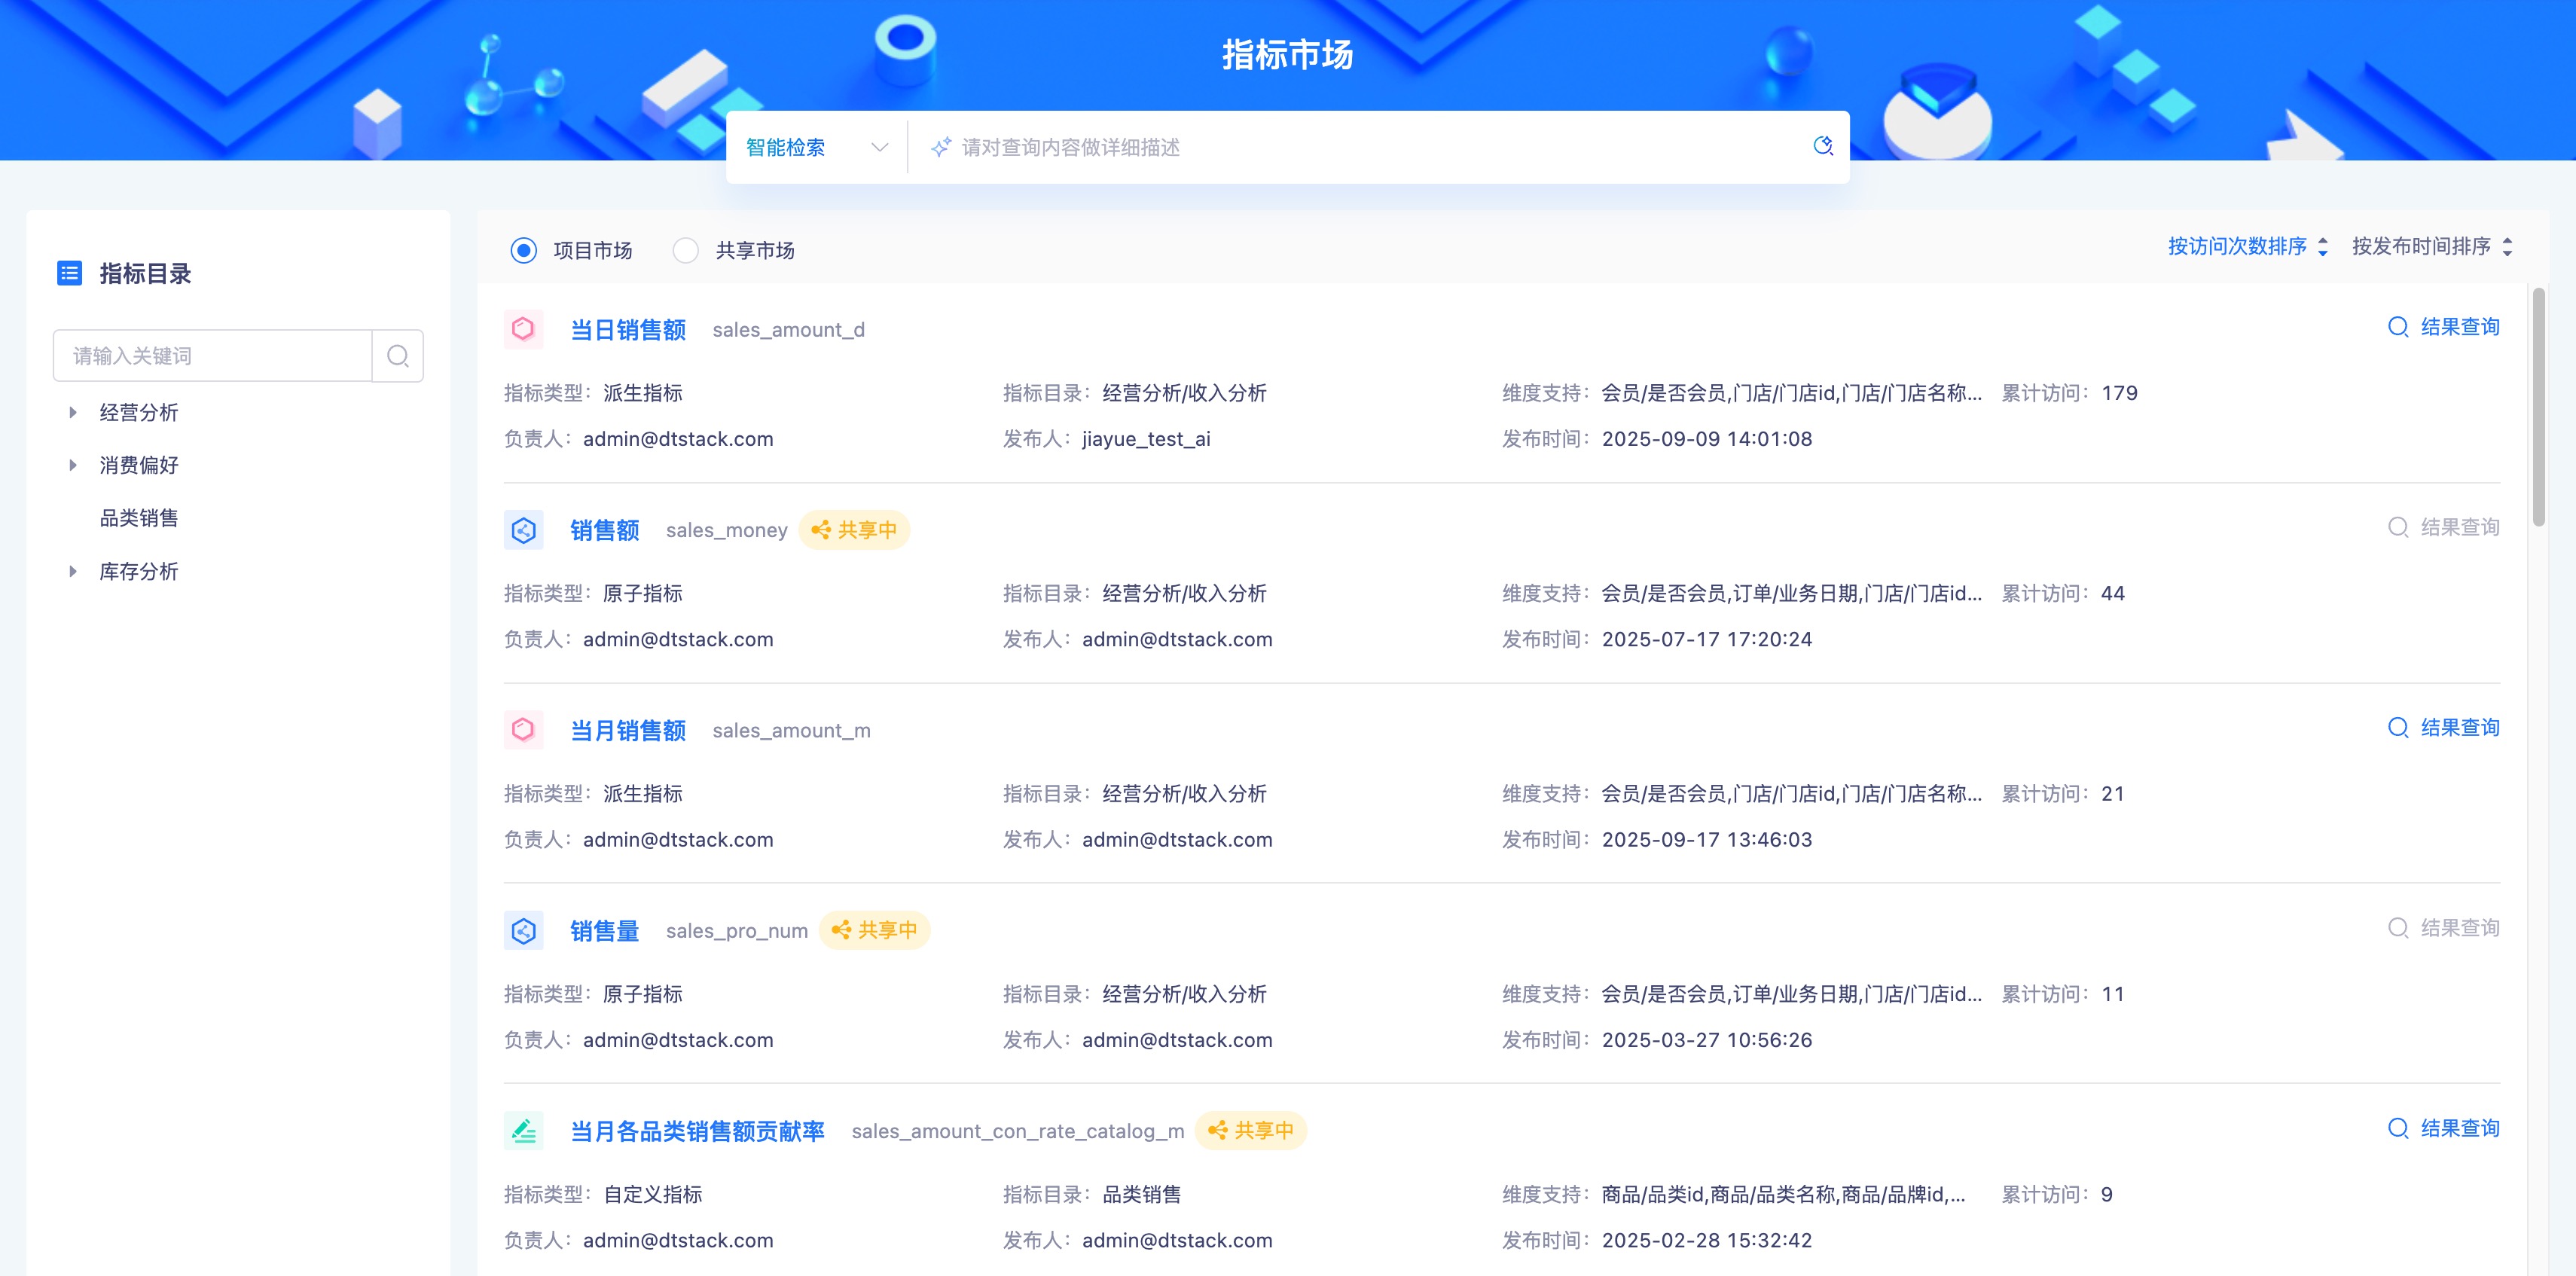
Task: Open the 智能检索 search mode dropdown
Action: point(816,147)
